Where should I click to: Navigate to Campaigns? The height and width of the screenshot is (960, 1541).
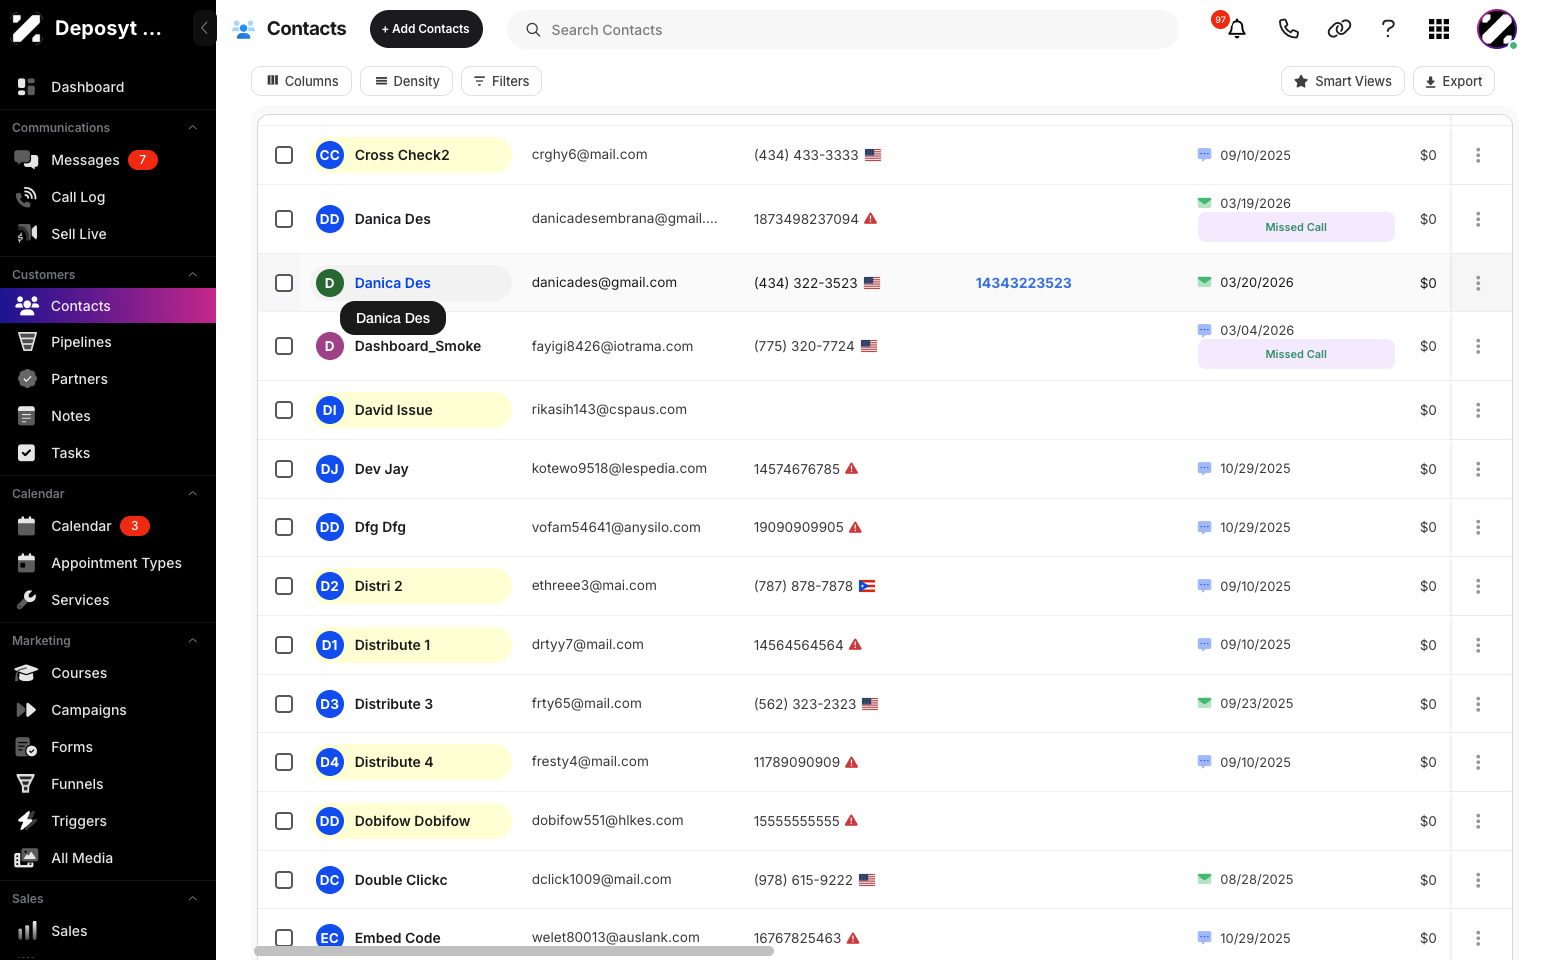[x=108, y=710]
